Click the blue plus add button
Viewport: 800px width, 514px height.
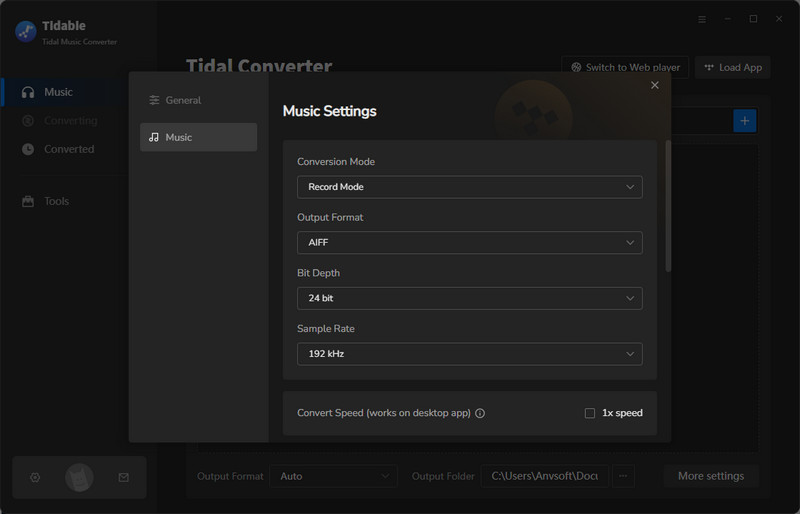pos(745,121)
